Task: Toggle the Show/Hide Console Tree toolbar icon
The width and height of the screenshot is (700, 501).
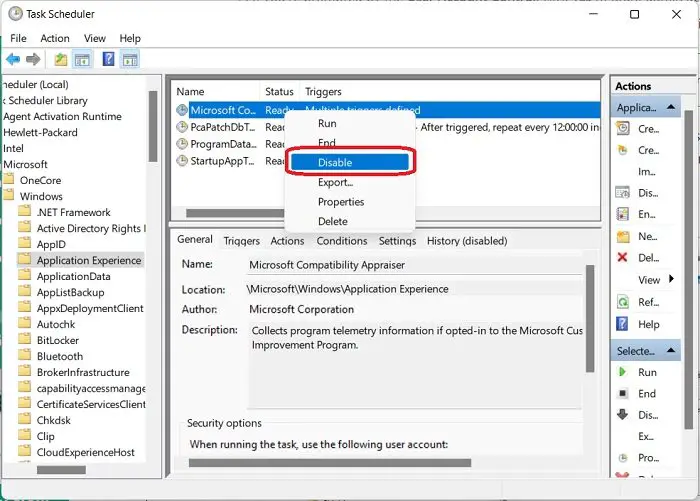Action: tap(82, 59)
